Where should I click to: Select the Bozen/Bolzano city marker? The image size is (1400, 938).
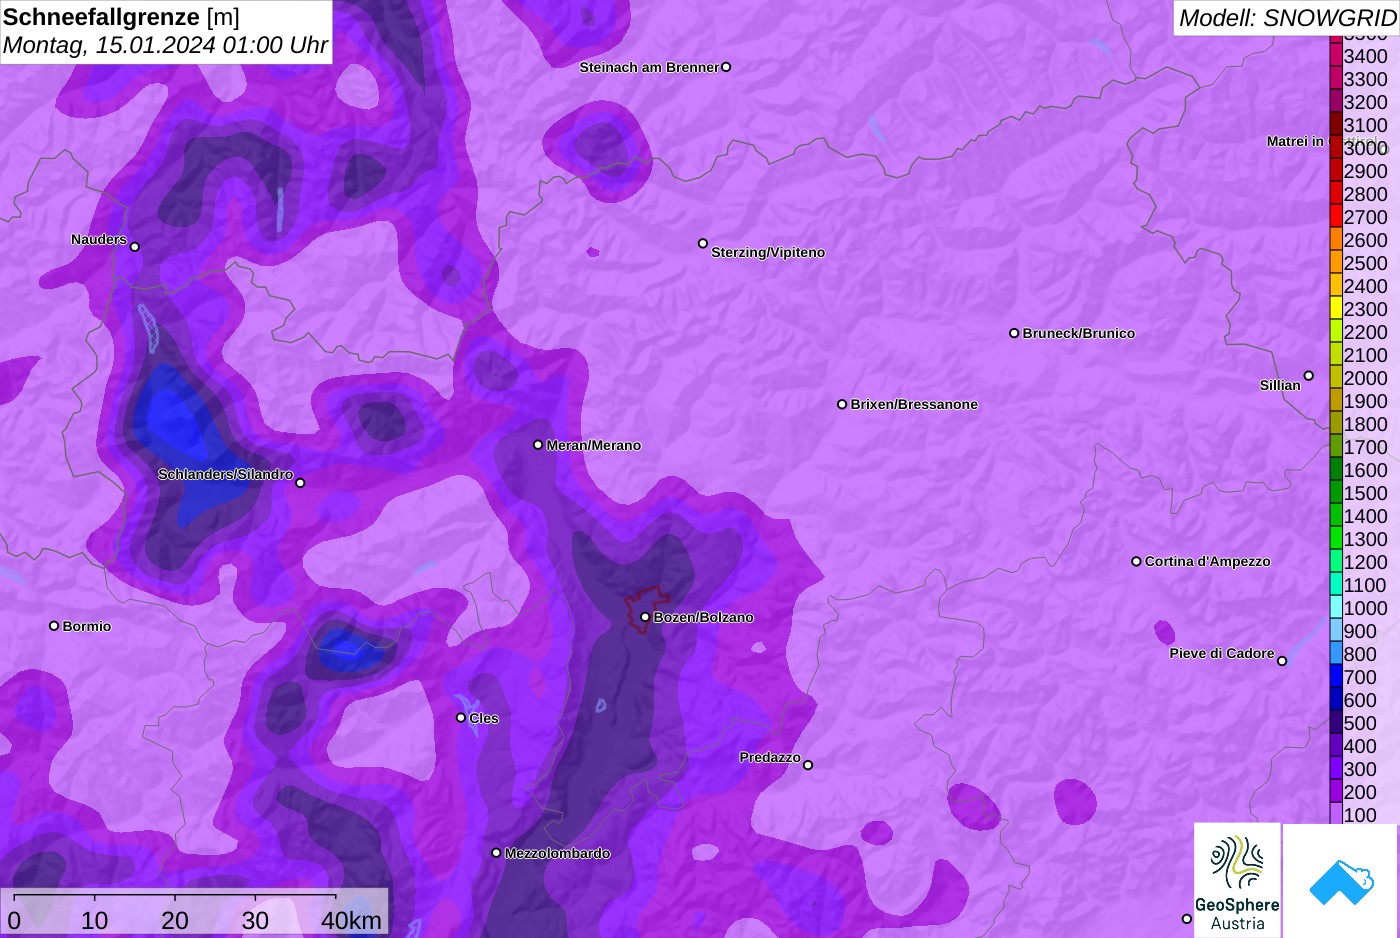click(x=645, y=617)
